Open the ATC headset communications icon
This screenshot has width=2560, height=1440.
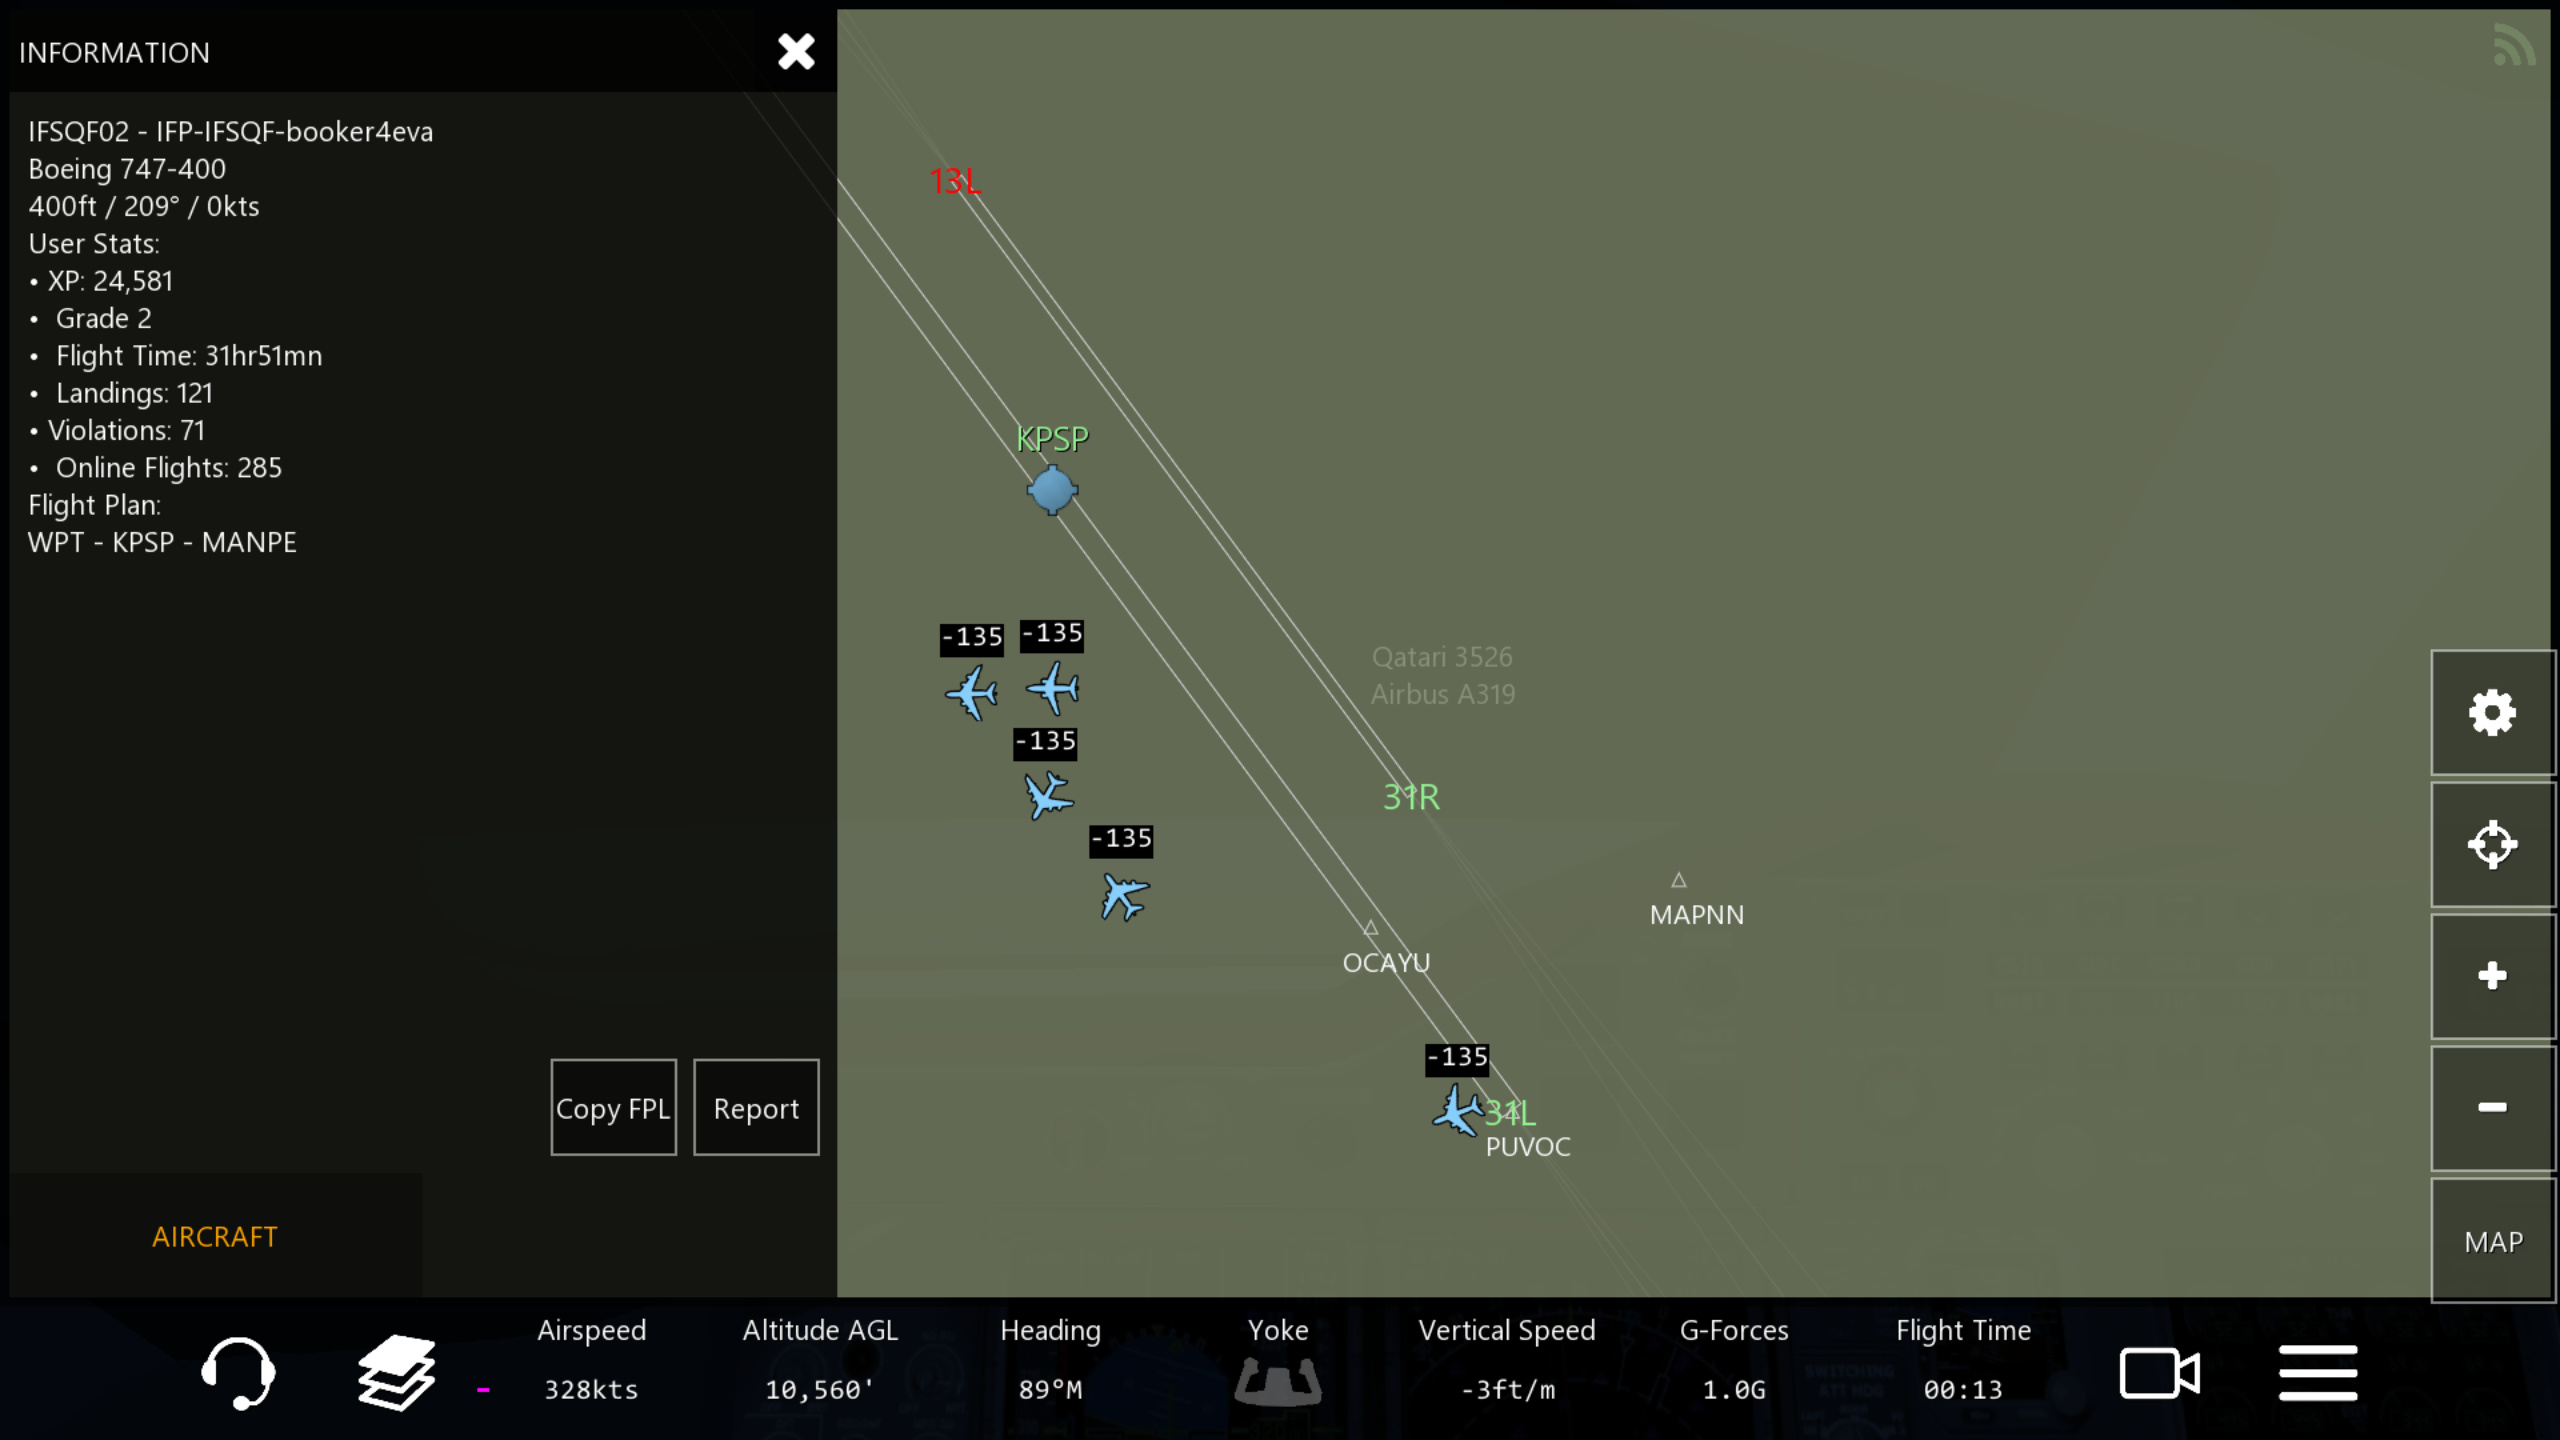coord(238,1372)
